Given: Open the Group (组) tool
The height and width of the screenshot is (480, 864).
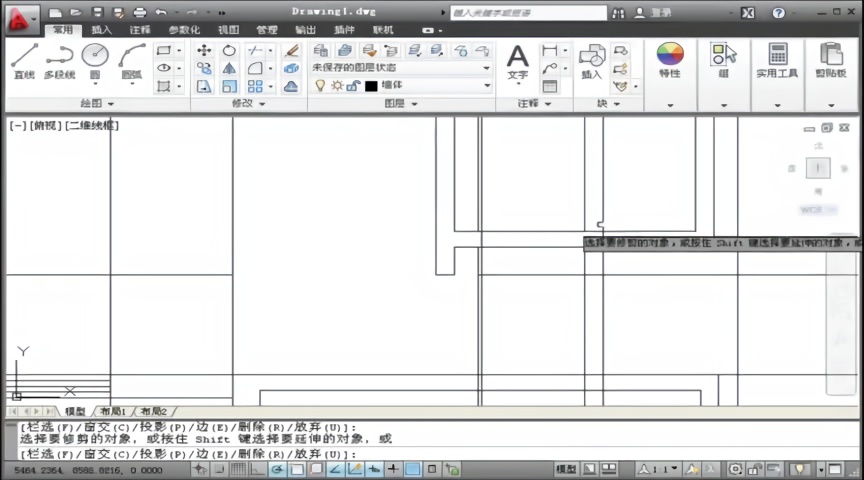Looking at the screenshot, I should (723, 60).
